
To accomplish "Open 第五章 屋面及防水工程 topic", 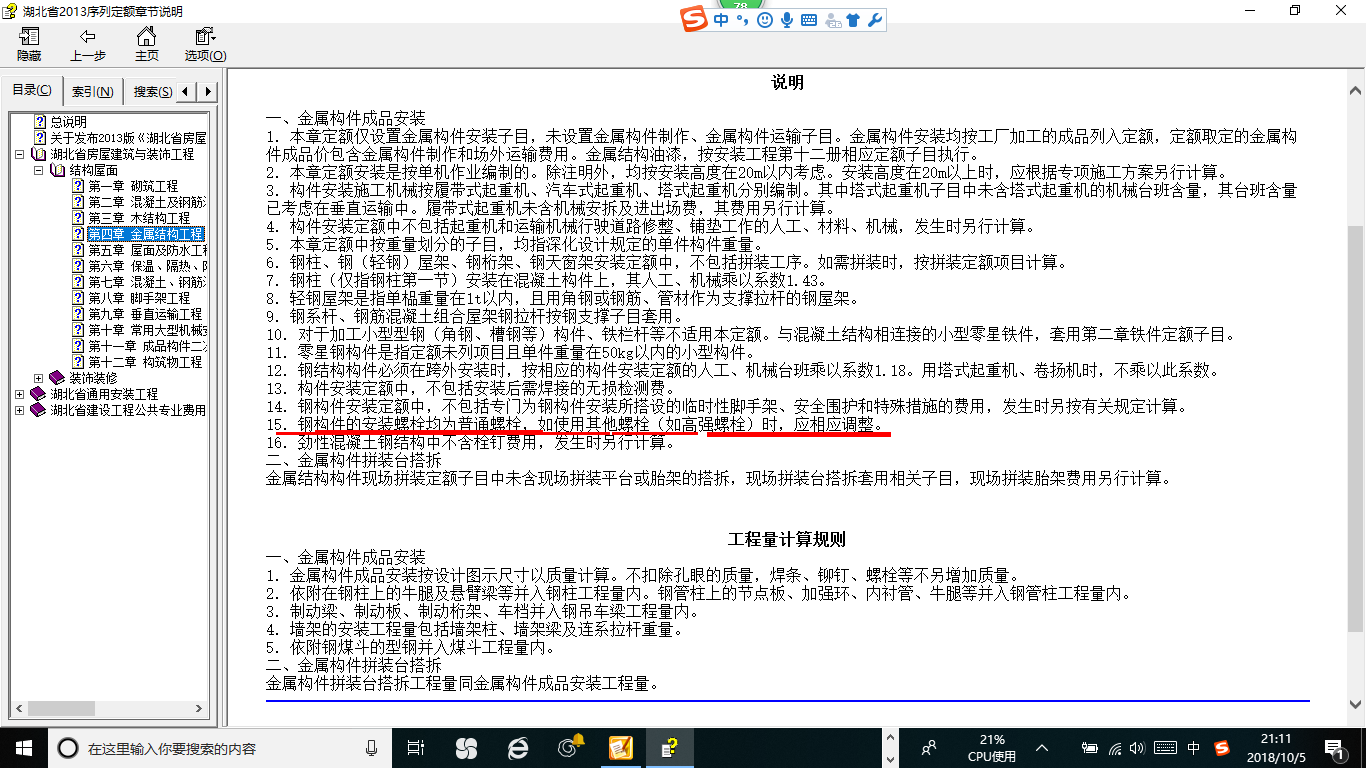I will click(x=147, y=250).
